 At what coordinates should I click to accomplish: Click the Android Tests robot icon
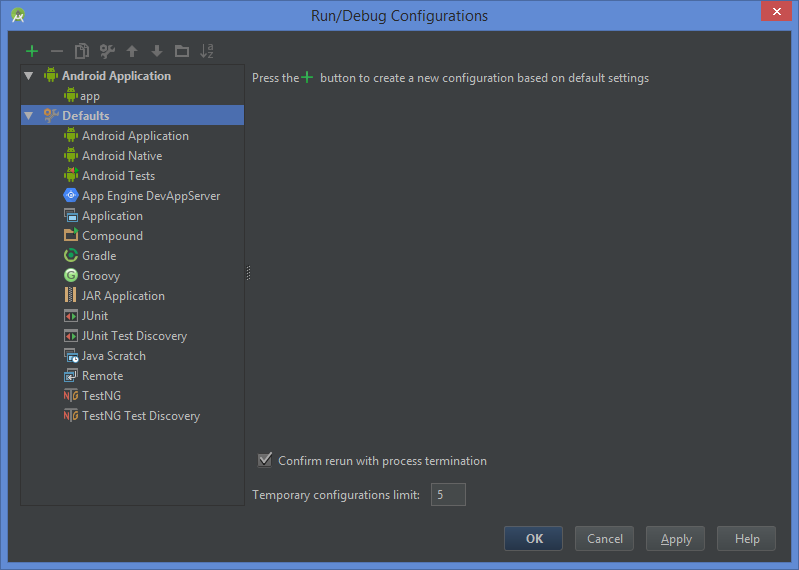71,175
